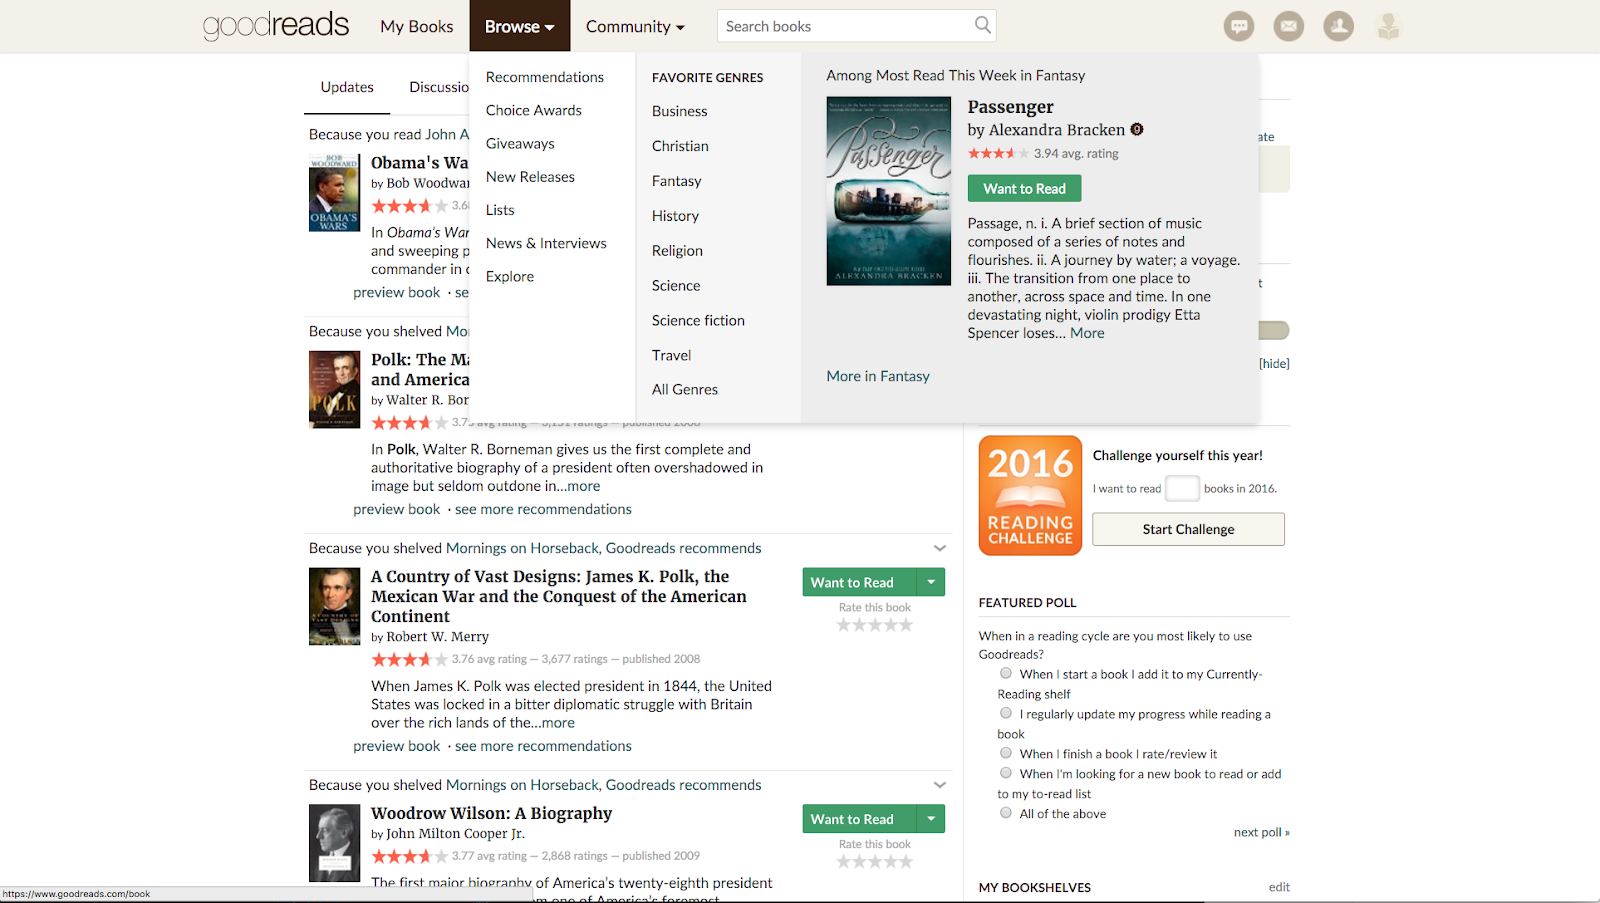Viewport: 1600px width, 903px height.
Task: Go to the next poll
Action: 1262,832
